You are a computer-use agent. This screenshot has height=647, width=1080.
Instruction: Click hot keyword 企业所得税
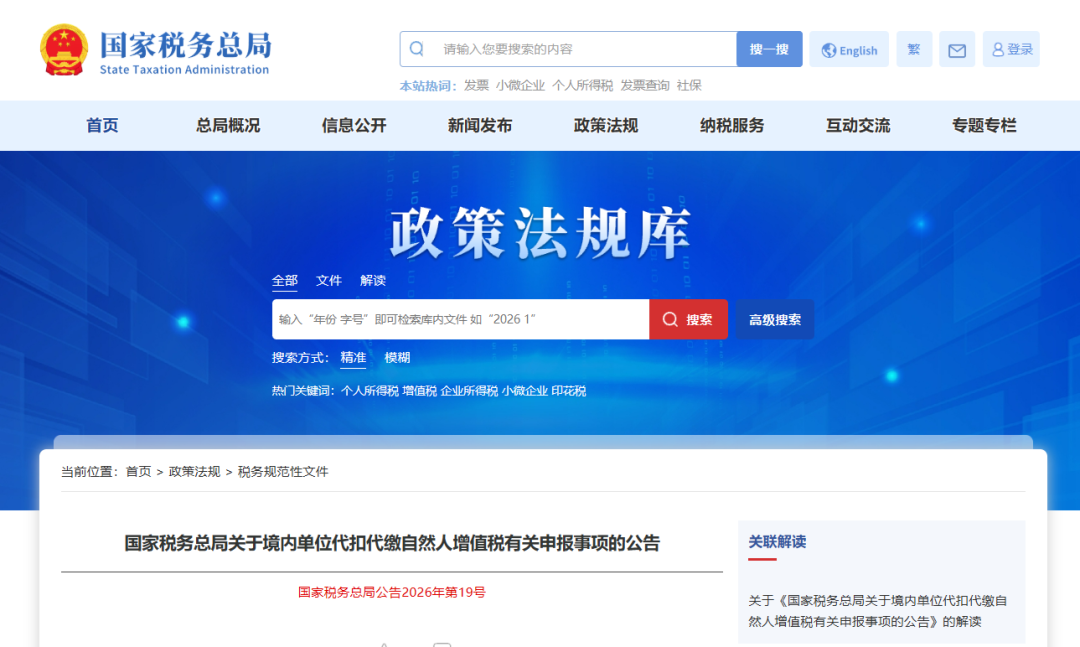(x=469, y=391)
